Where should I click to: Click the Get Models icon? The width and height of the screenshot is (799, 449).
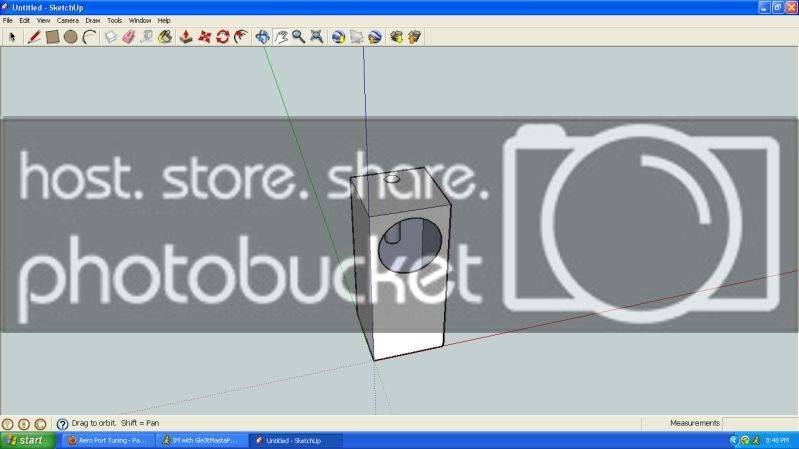396,37
